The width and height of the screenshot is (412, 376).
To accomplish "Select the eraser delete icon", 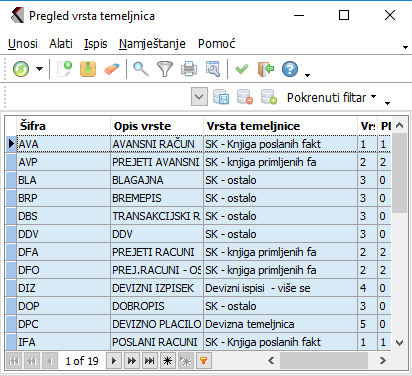I will tap(112, 69).
